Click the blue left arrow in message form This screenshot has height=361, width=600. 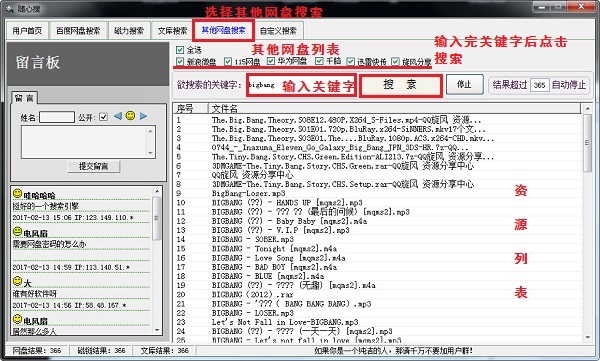[118, 116]
